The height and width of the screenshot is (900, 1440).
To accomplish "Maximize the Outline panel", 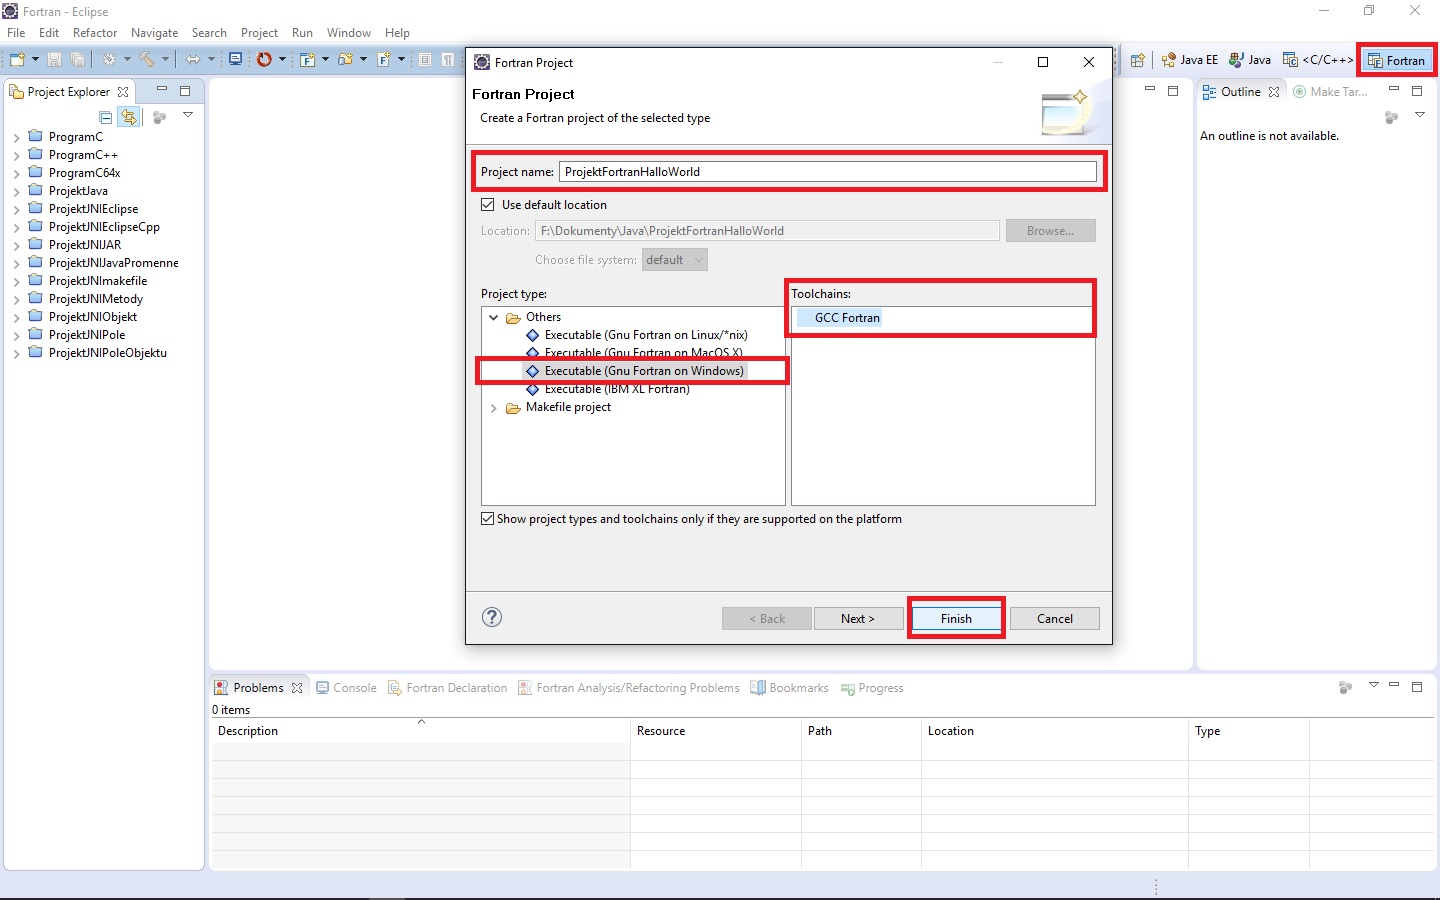I will (x=1417, y=91).
